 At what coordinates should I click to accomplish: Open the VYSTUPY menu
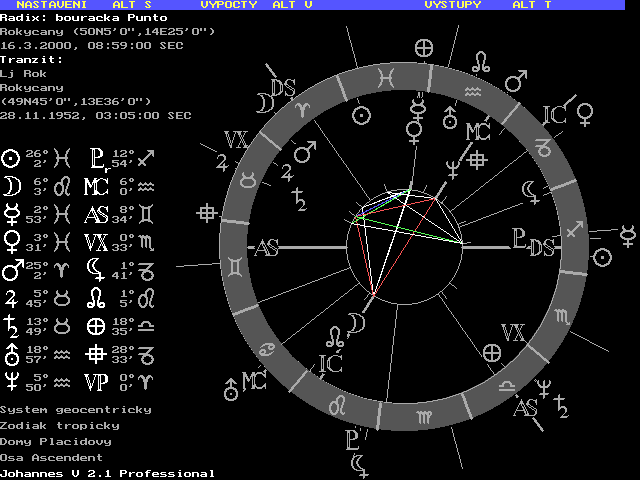coord(452,5)
